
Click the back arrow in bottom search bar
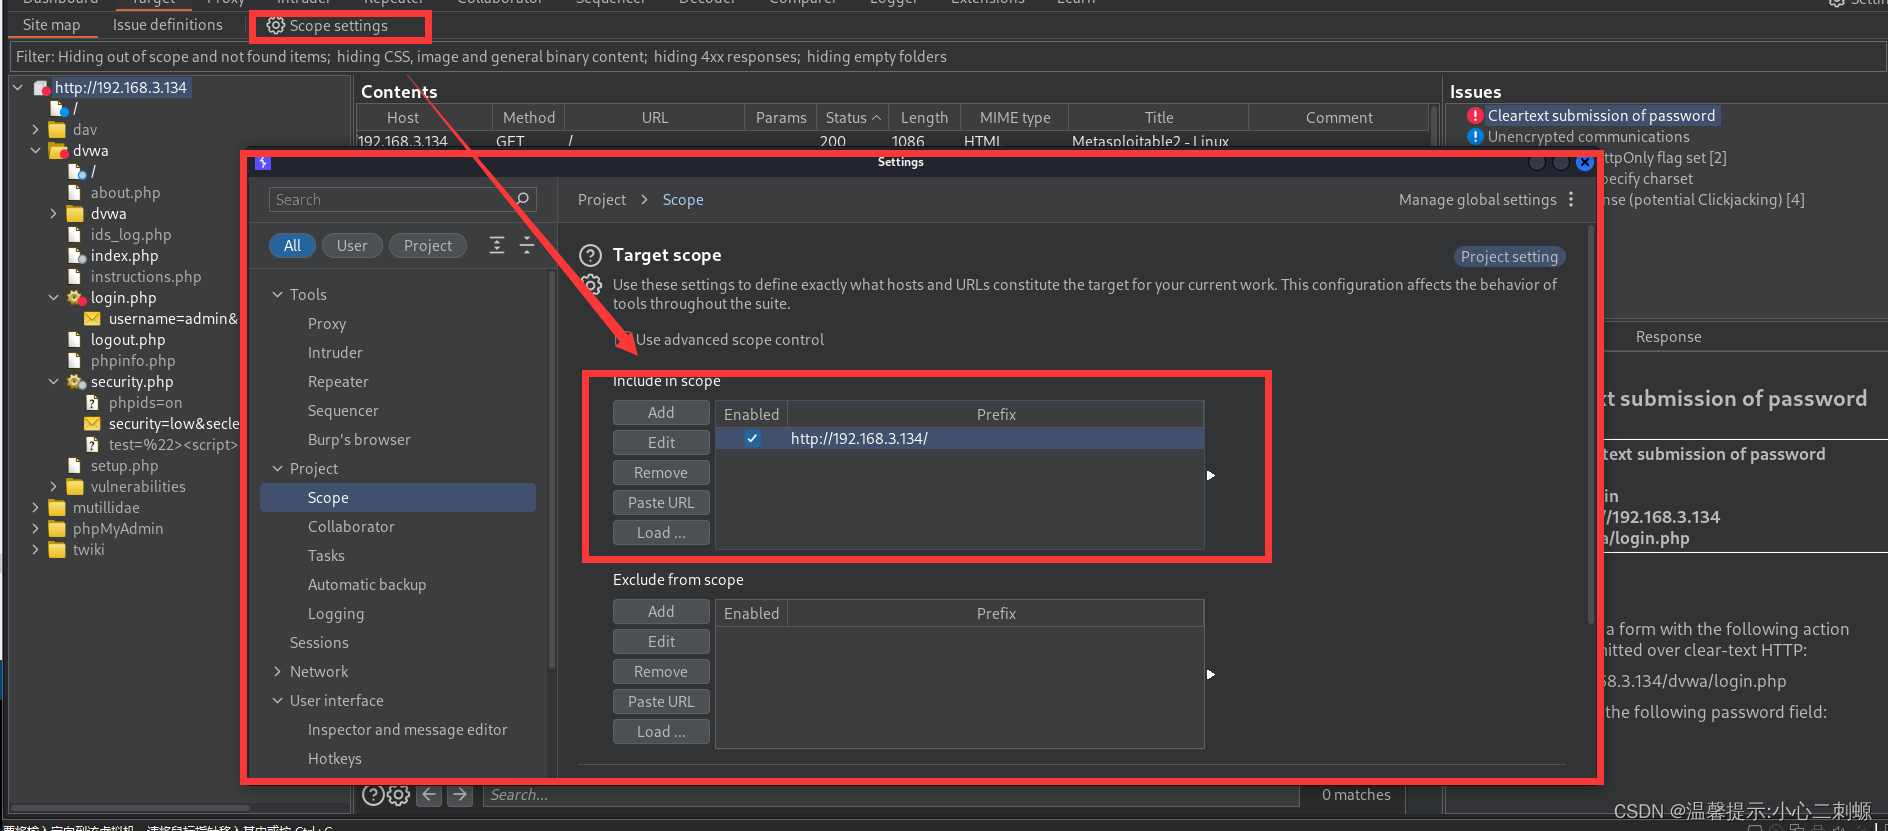coord(430,795)
